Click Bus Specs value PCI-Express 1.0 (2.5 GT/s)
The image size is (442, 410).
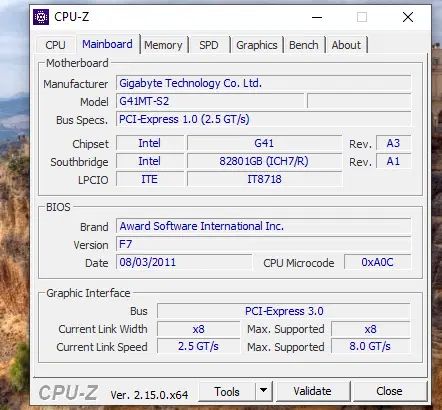[x=263, y=119]
